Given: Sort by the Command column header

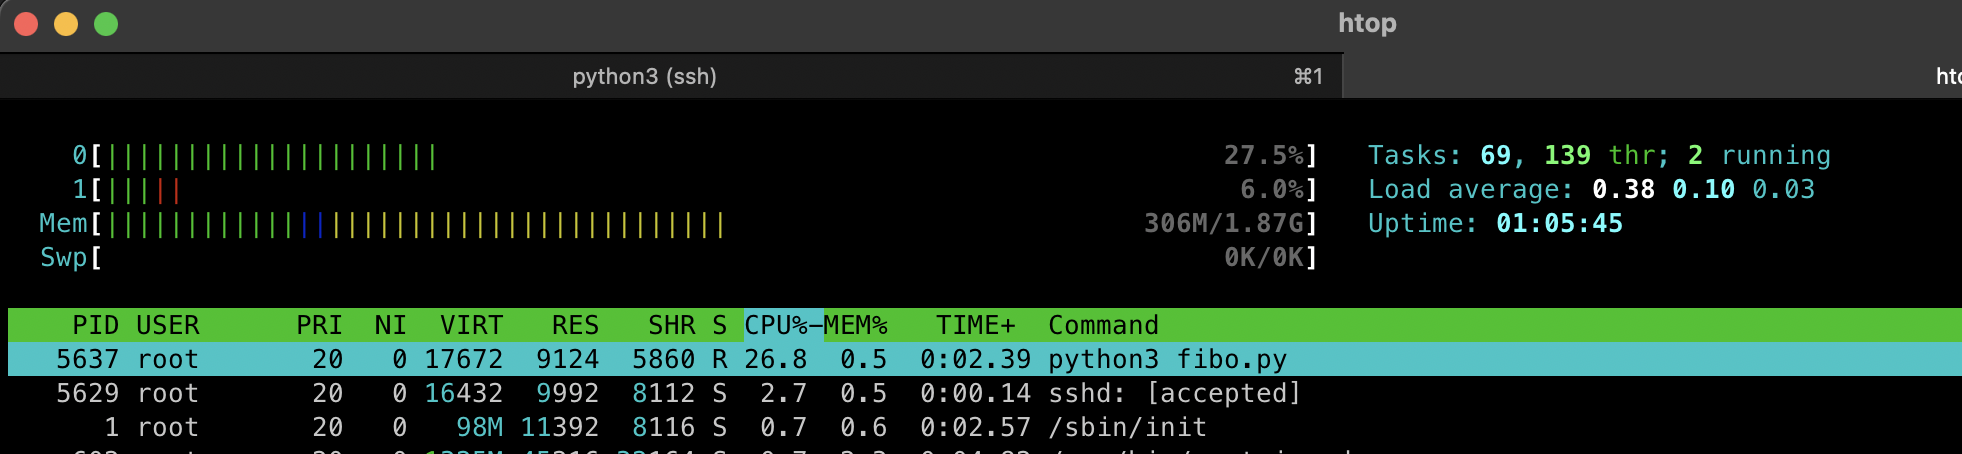Looking at the screenshot, I should click(x=1103, y=325).
